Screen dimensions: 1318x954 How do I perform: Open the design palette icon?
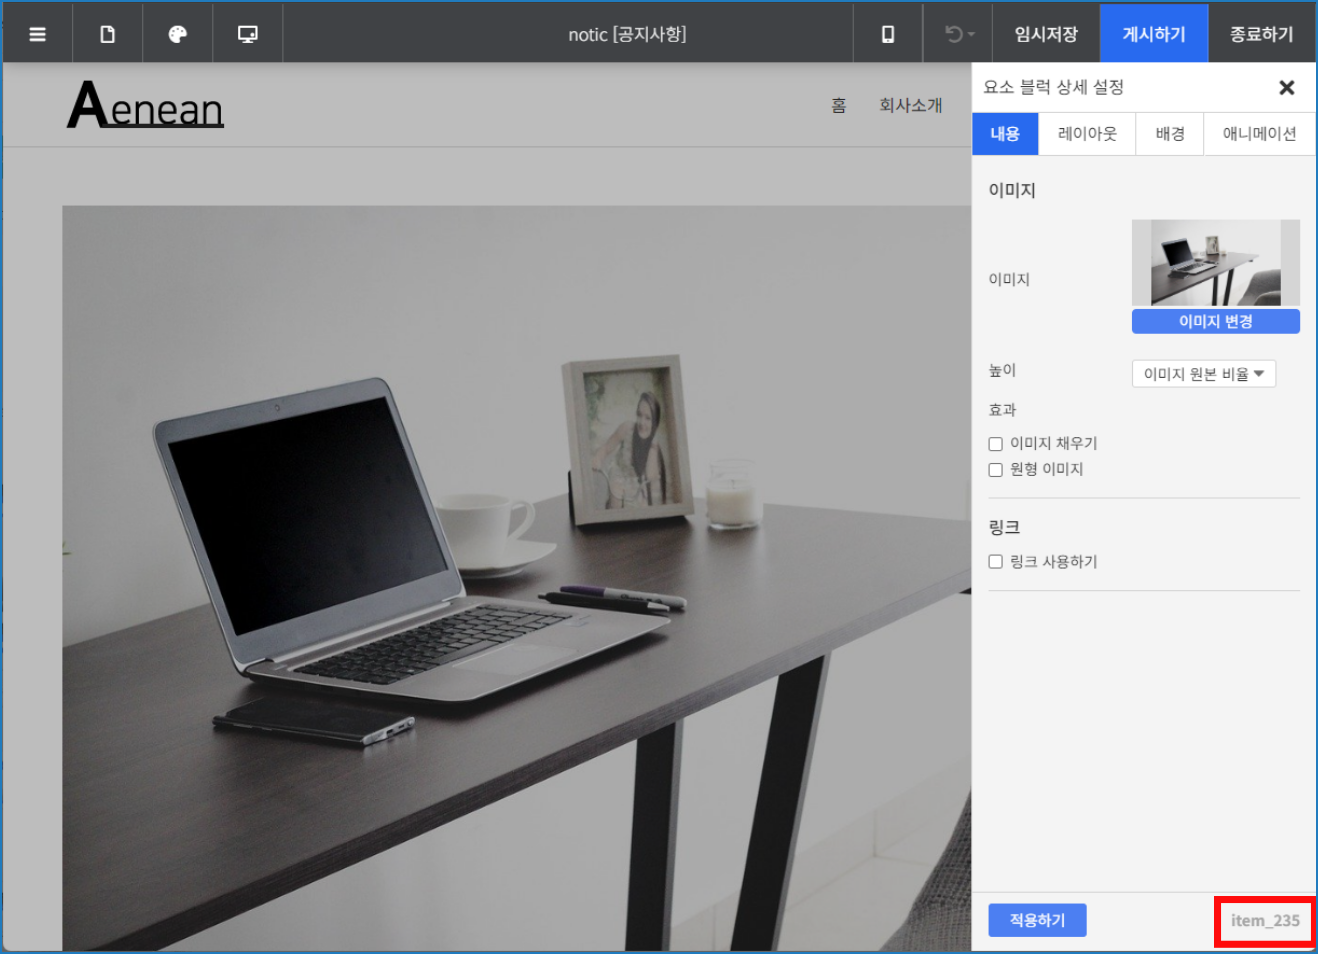[178, 34]
